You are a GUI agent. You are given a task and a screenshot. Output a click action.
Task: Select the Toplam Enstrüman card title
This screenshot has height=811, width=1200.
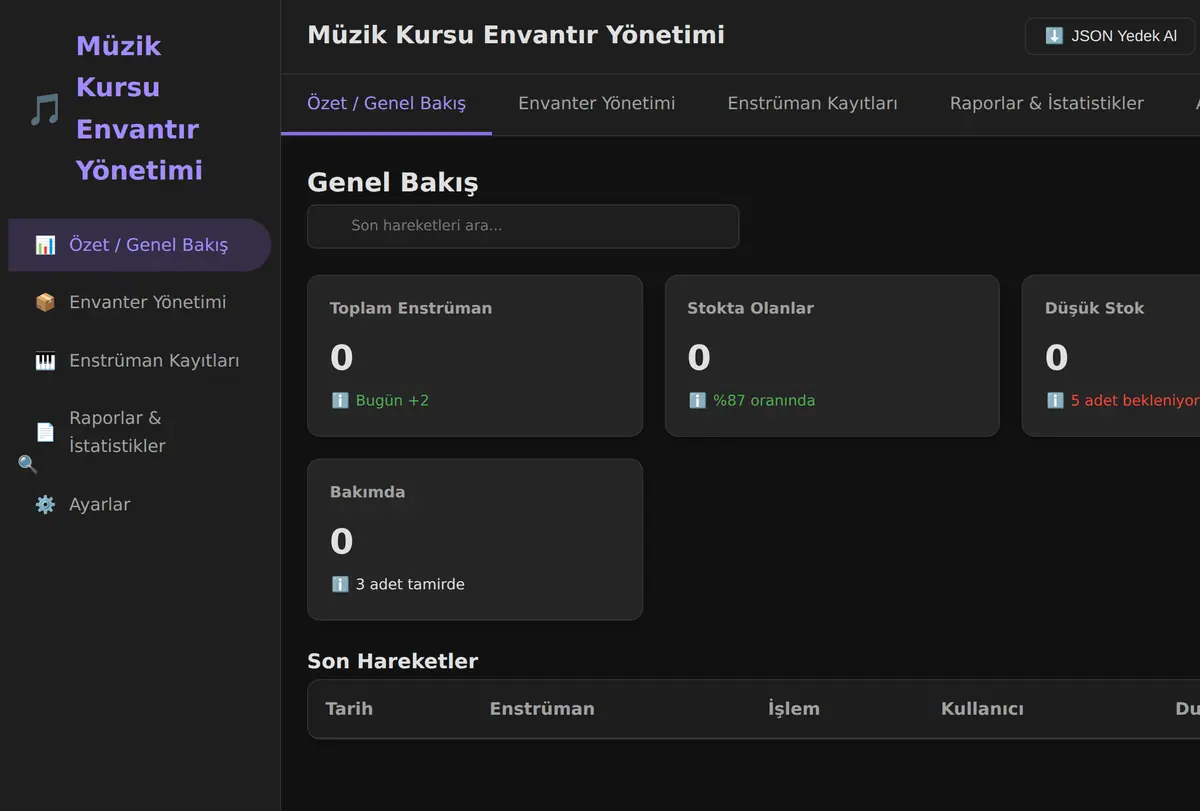tap(411, 308)
